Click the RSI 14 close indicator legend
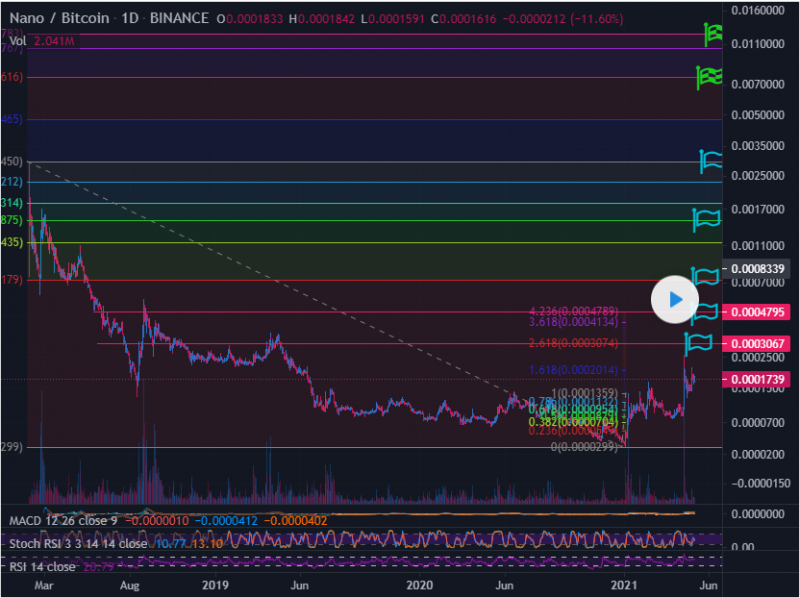The height and width of the screenshot is (598, 800). click(42, 566)
